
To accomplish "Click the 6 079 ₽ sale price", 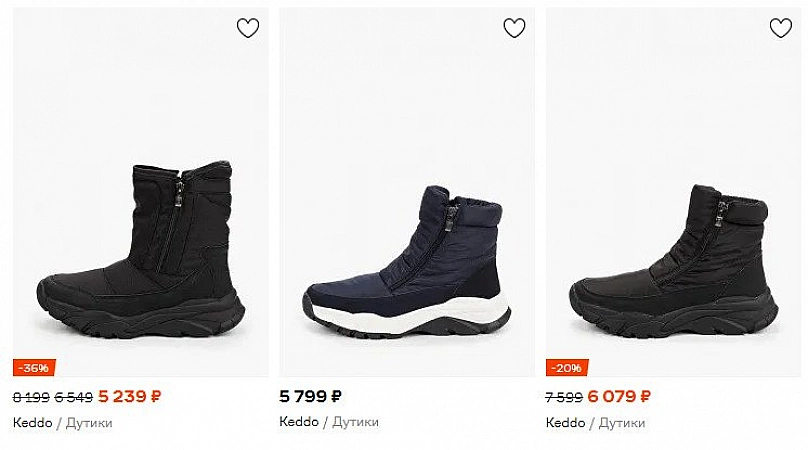I will [620, 396].
